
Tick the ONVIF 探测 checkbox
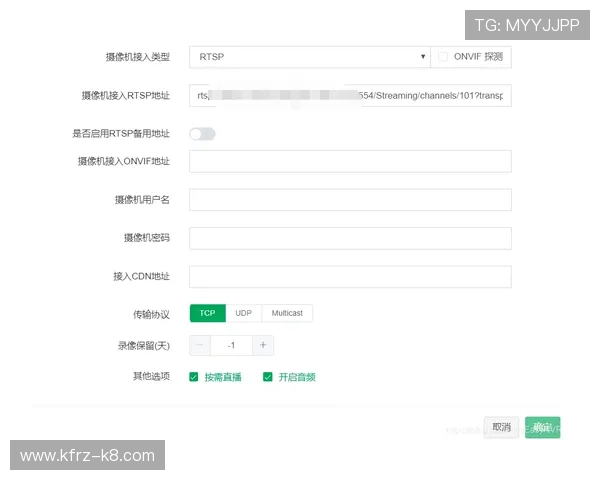coord(443,57)
